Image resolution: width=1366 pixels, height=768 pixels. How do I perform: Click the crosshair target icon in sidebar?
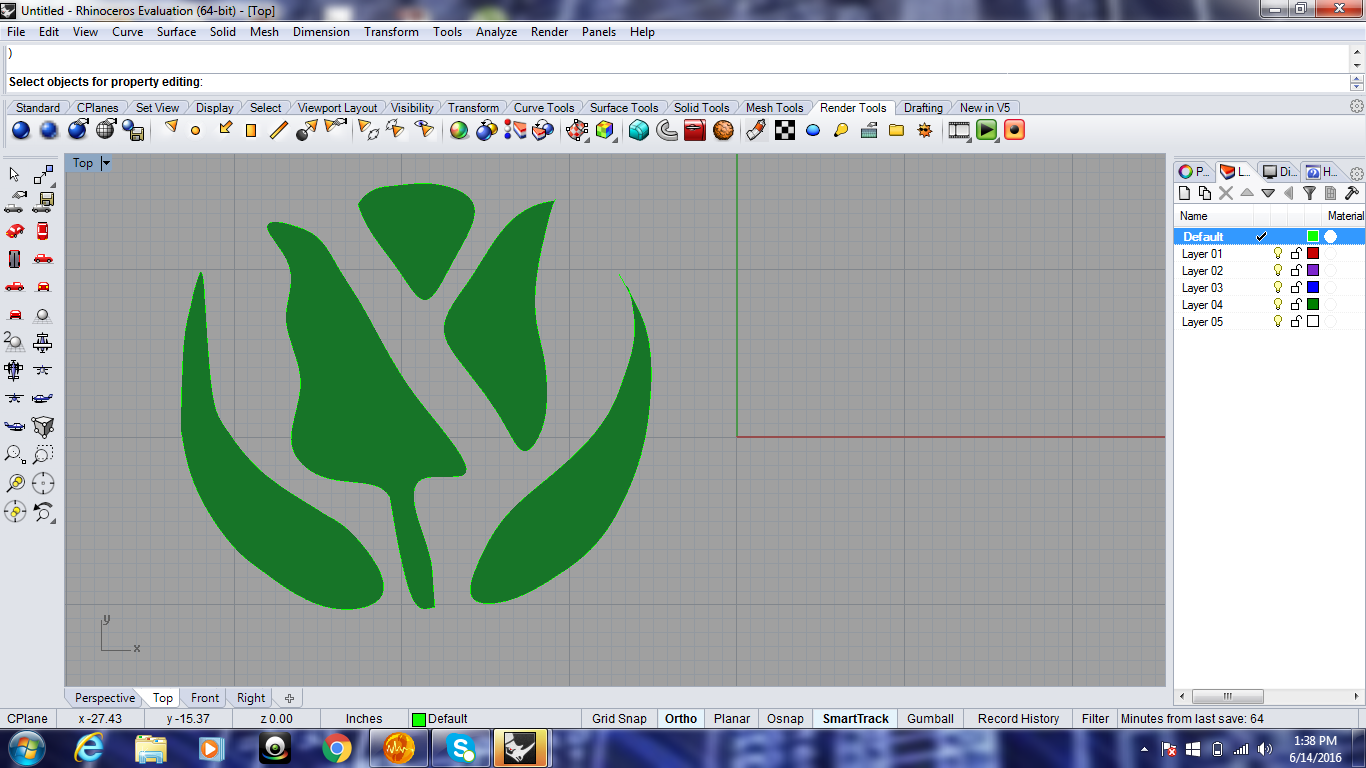click(x=43, y=483)
